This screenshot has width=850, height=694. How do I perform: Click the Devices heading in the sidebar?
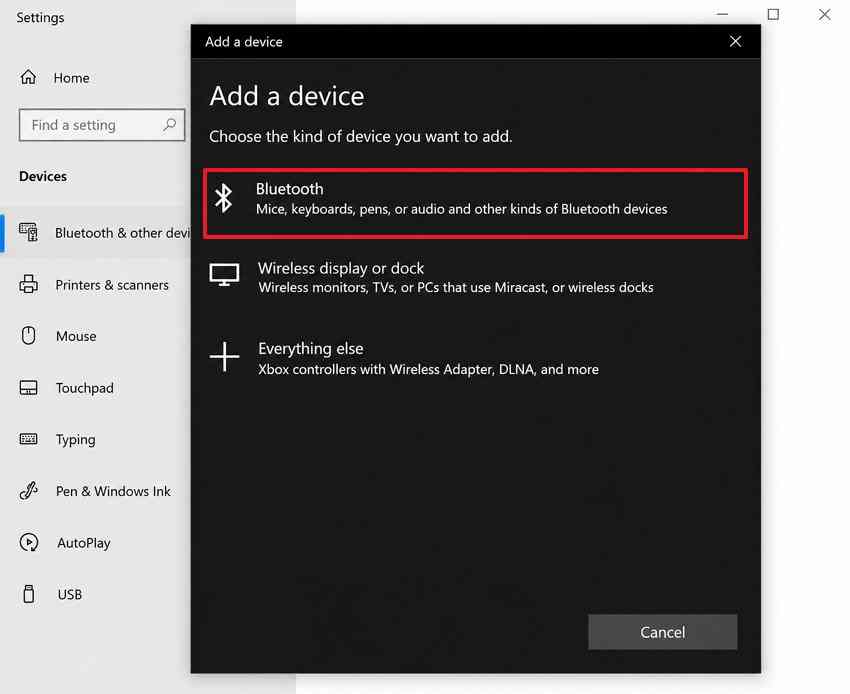pos(43,176)
